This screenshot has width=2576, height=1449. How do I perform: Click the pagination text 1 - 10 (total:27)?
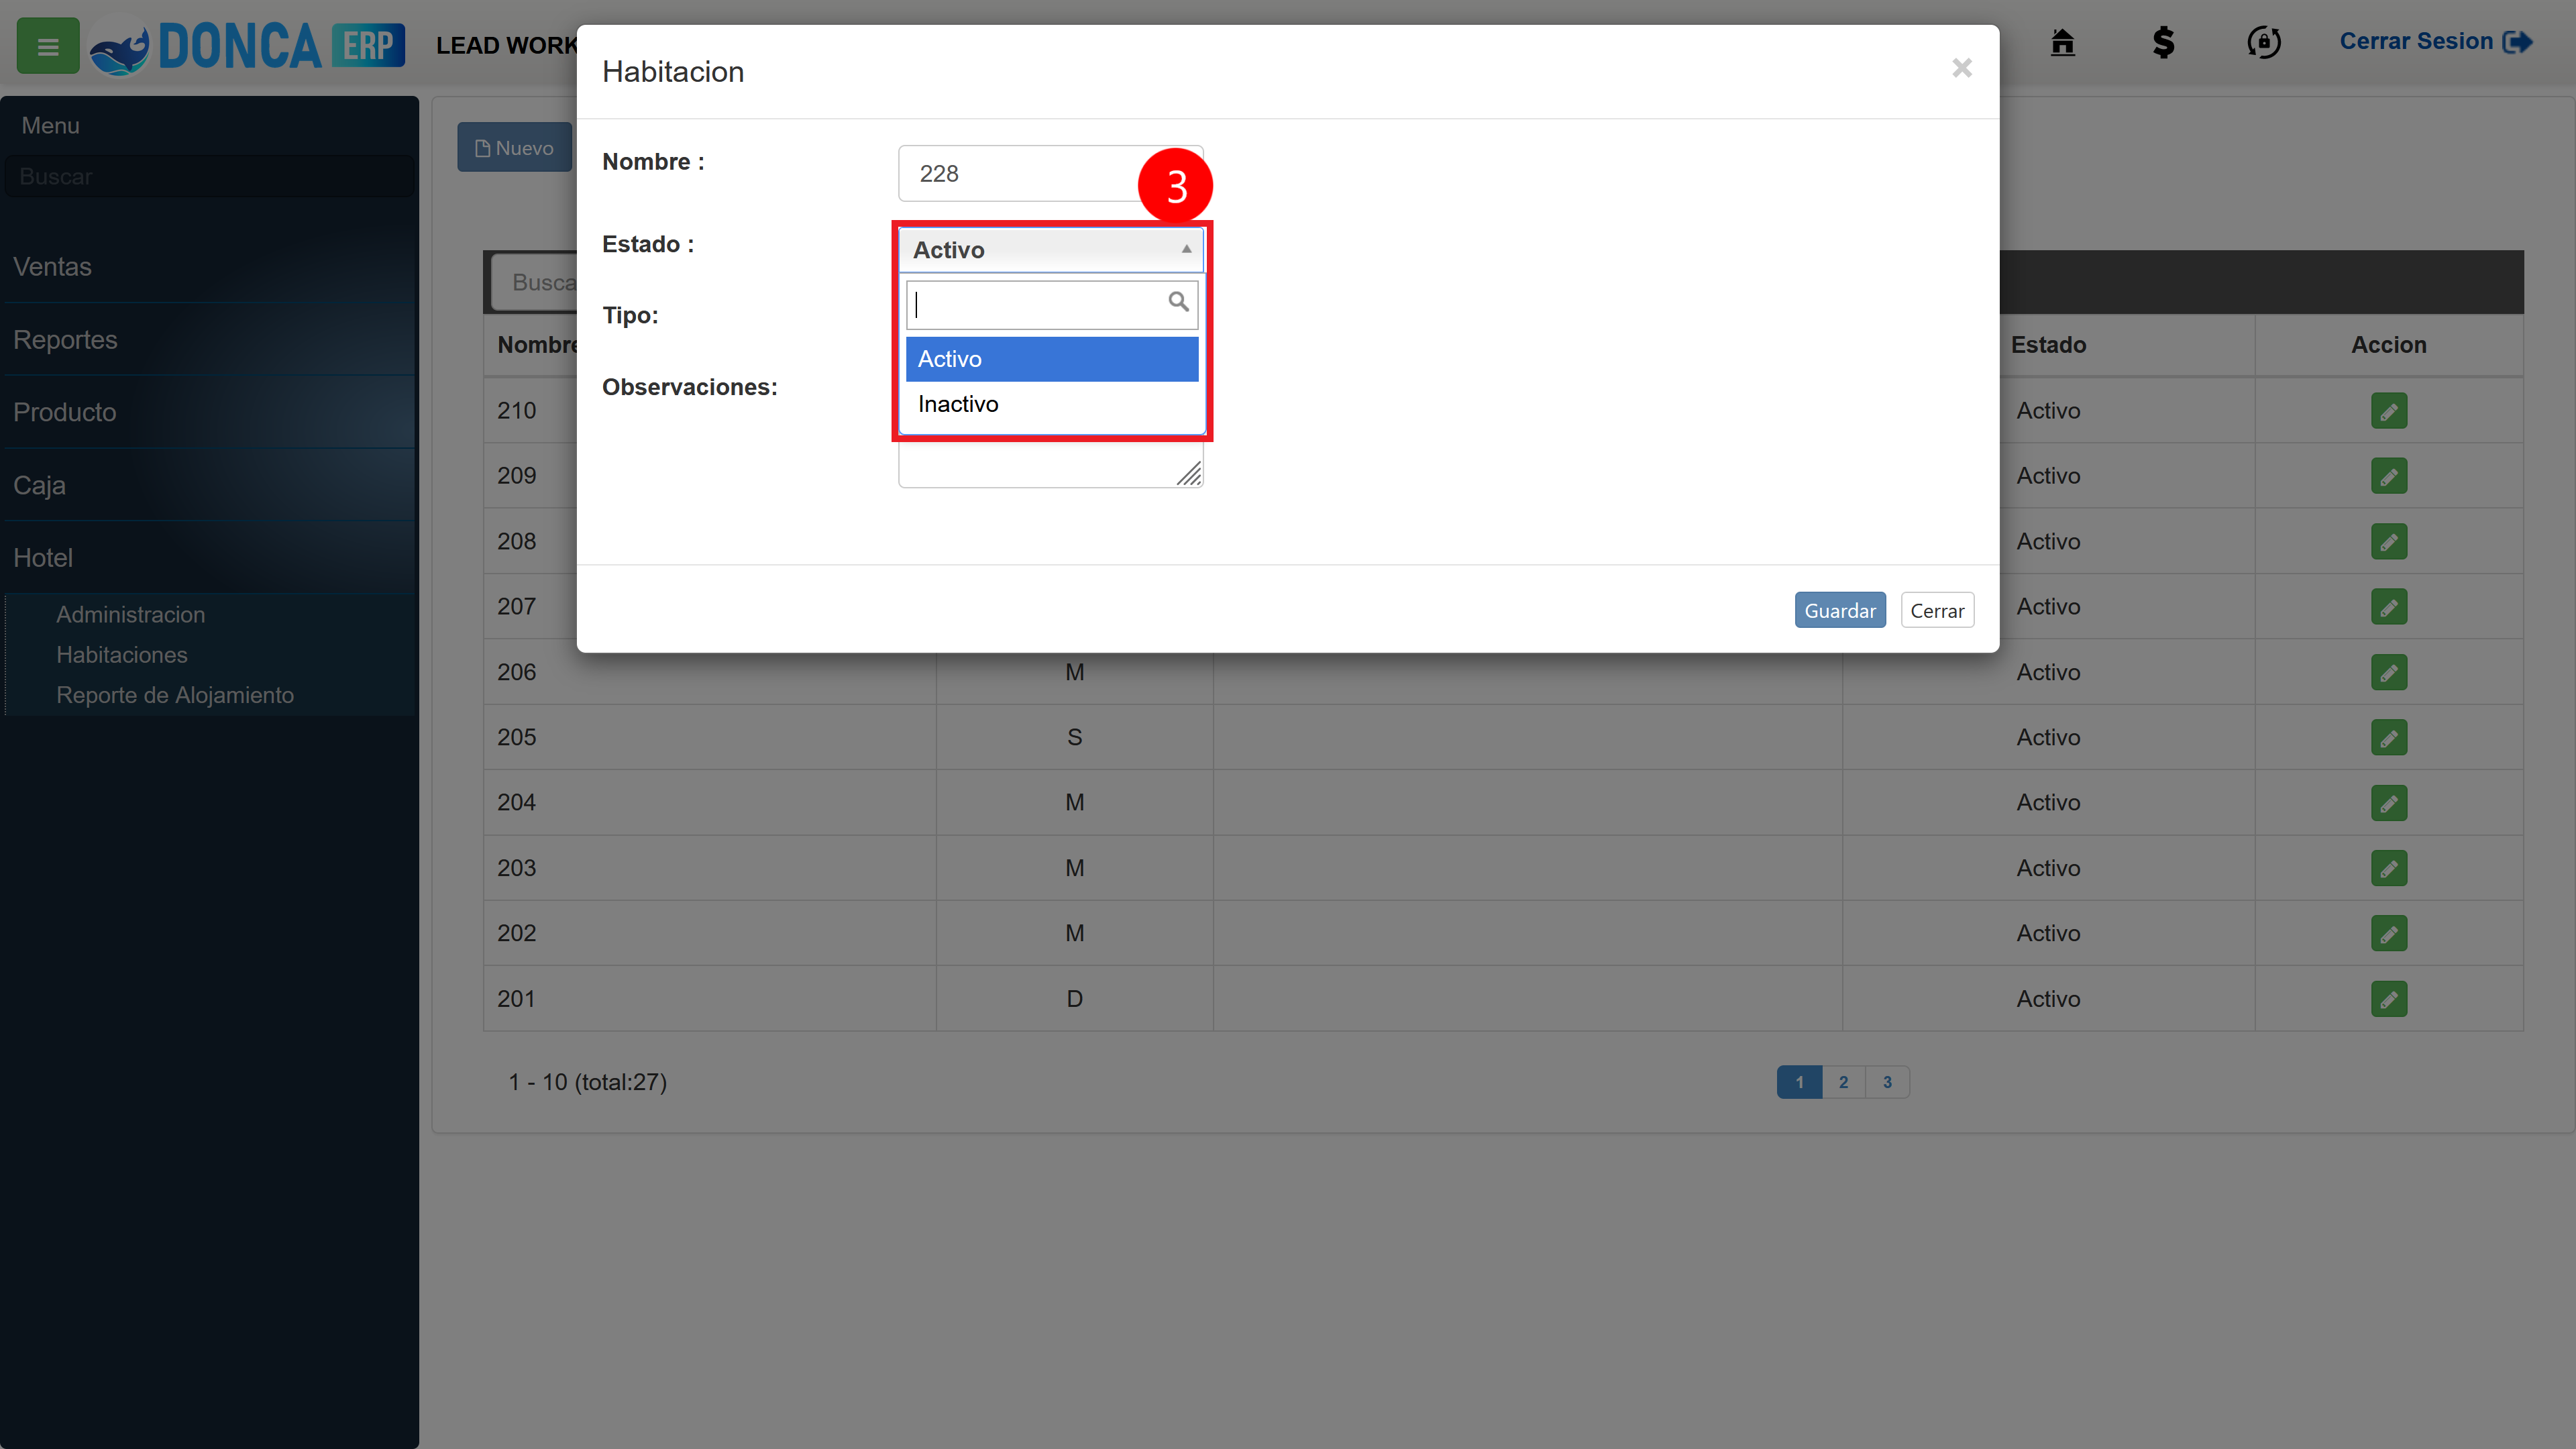(x=587, y=1082)
